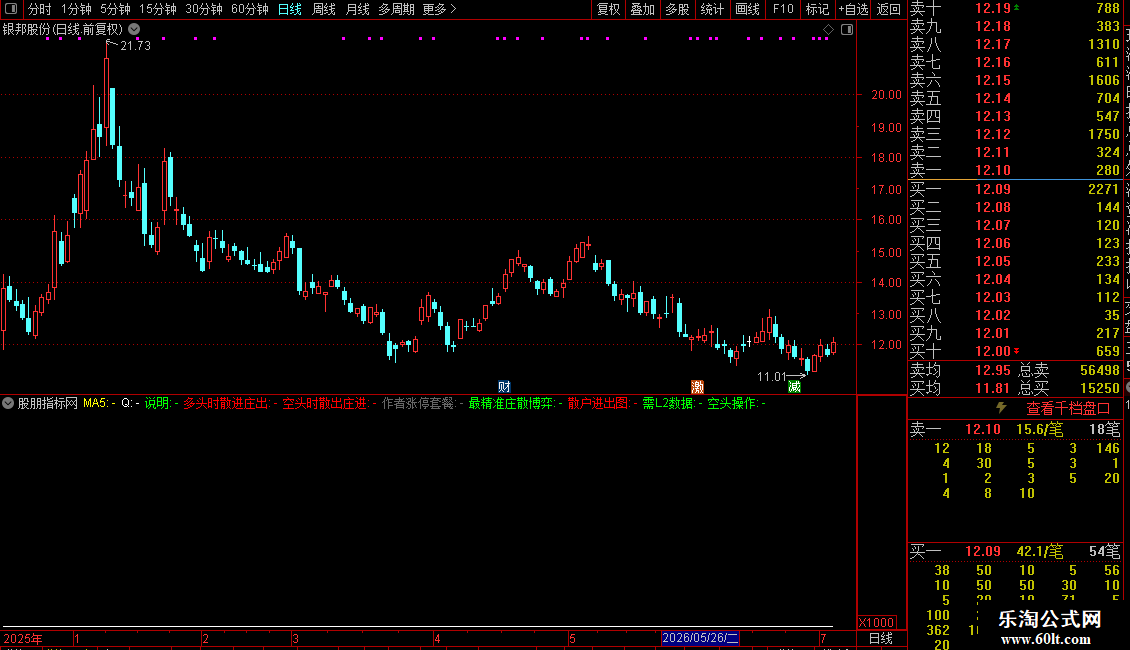The width and height of the screenshot is (1130, 650).
Task: Select the 卖五 12.14 ask row
Action: (1015, 99)
